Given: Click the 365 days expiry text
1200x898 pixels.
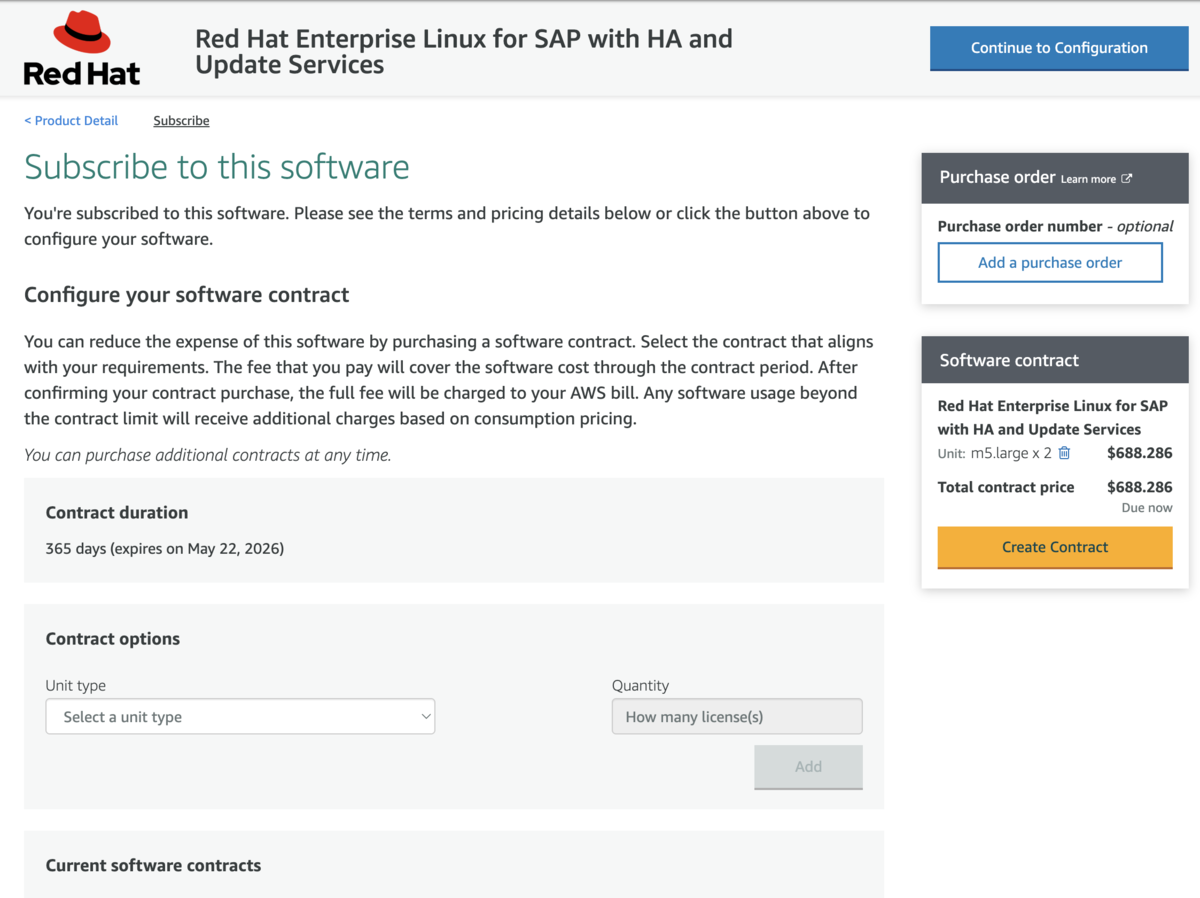Looking at the screenshot, I should tap(165, 549).
